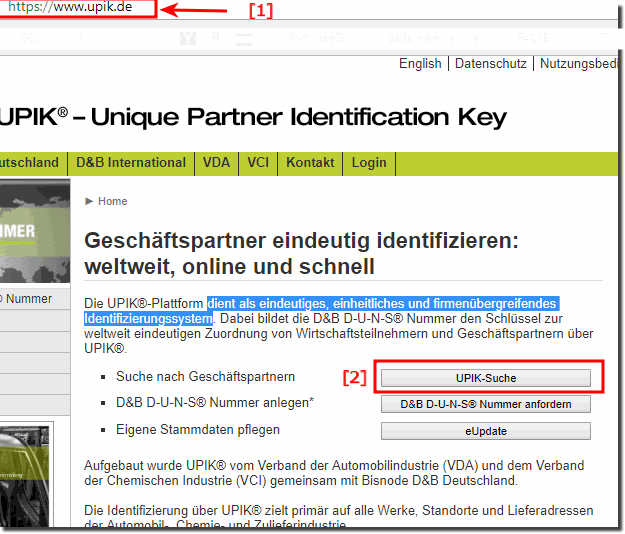Click the Home breadcrumb link
The width and height of the screenshot is (625, 534).
pyautogui.click(x=113, y=201)
